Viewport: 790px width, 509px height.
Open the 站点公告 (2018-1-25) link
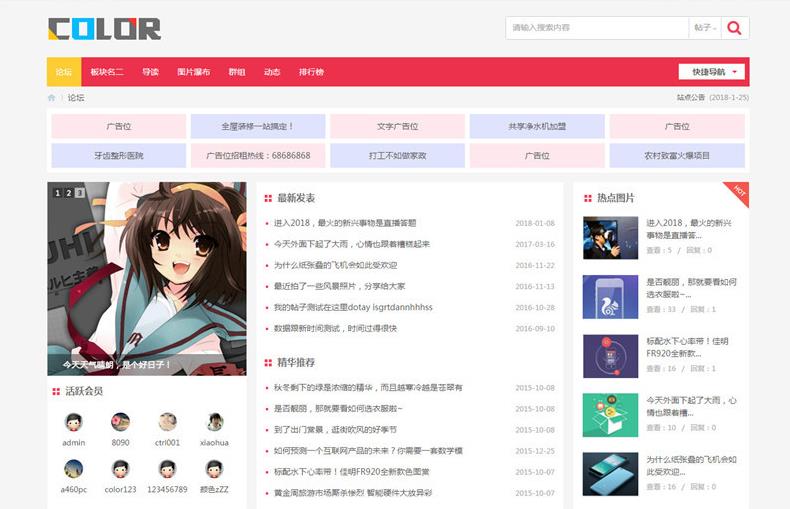point(712,97)
